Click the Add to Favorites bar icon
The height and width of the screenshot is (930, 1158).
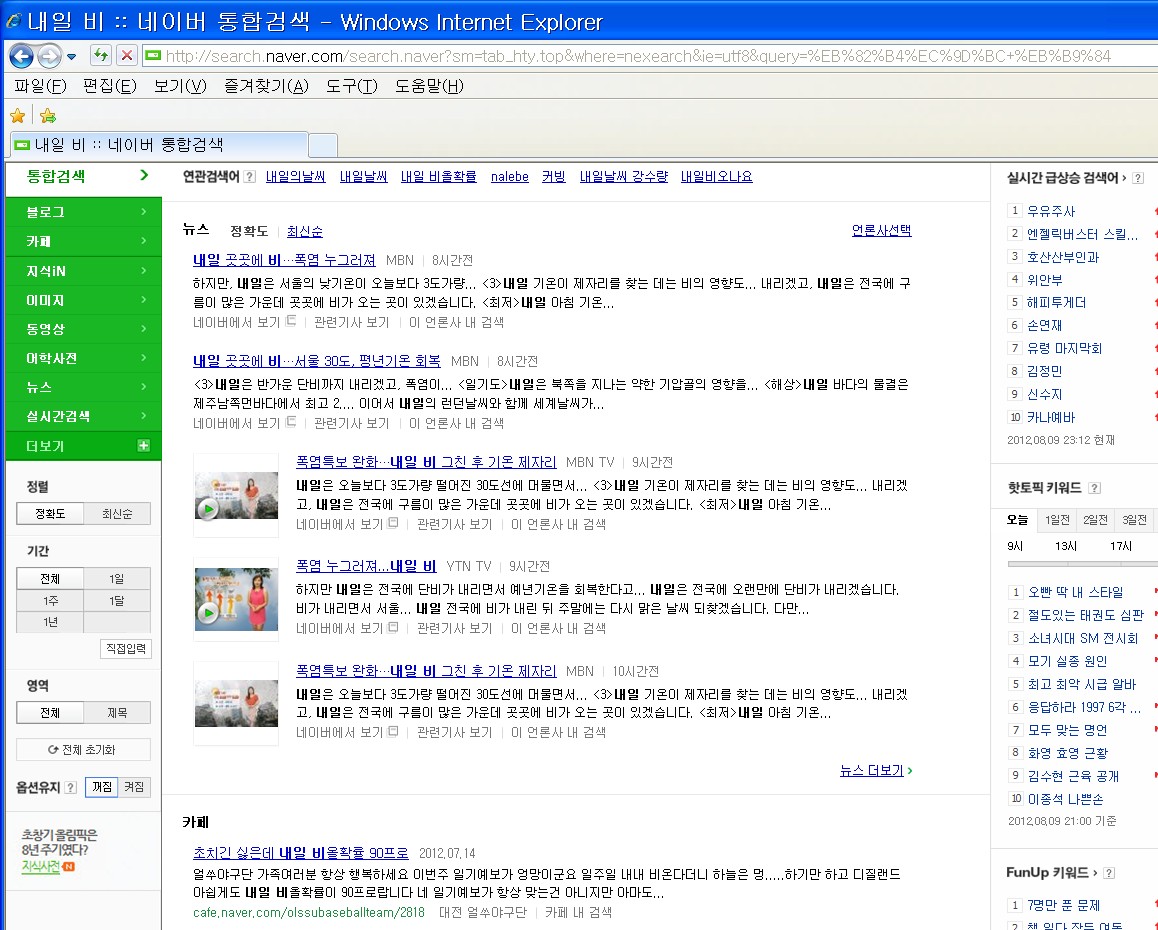(x=47, y=116)
